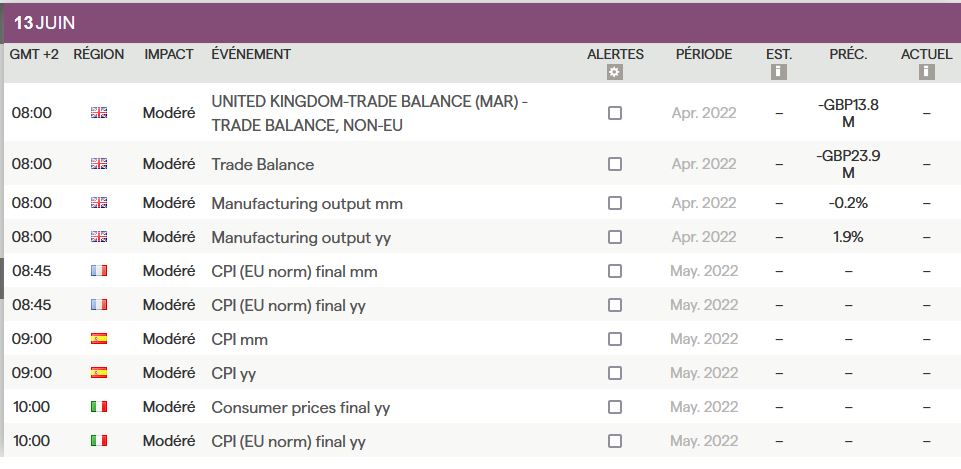Open the Alertes settings gear icon
The width and height of the screenshot is (961, 469).
coord(615,72)
